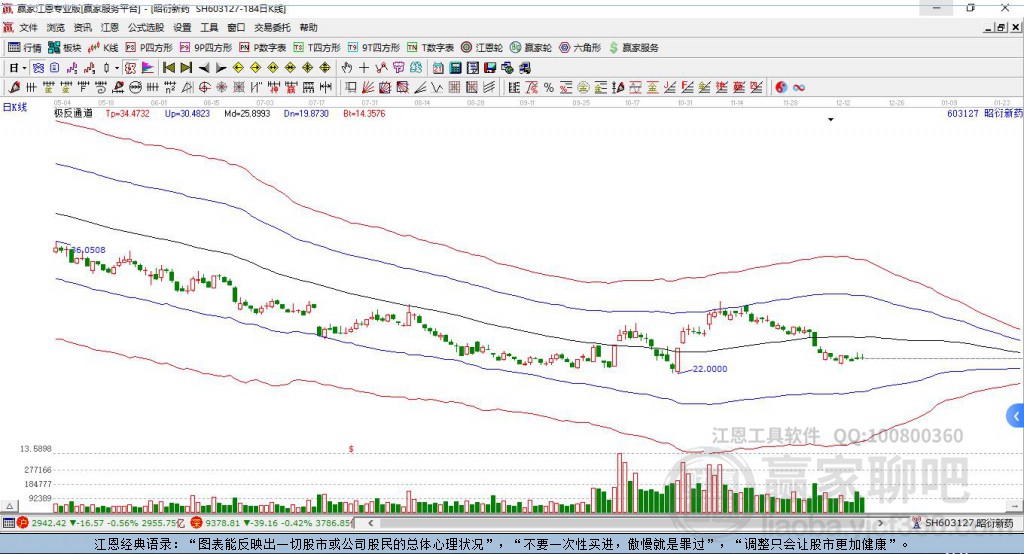Open the P数字表 tool

[x=263, y=48]
